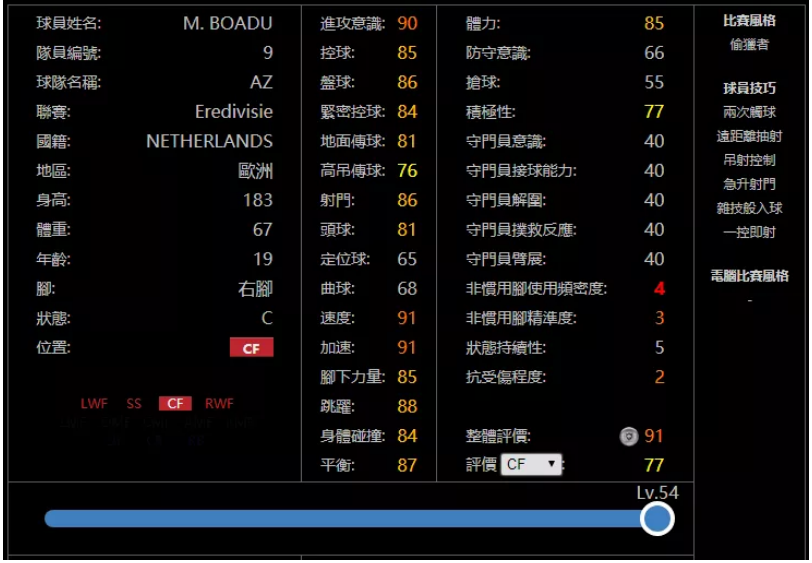Click 防守意識 value 66

[x=654, y=53]
